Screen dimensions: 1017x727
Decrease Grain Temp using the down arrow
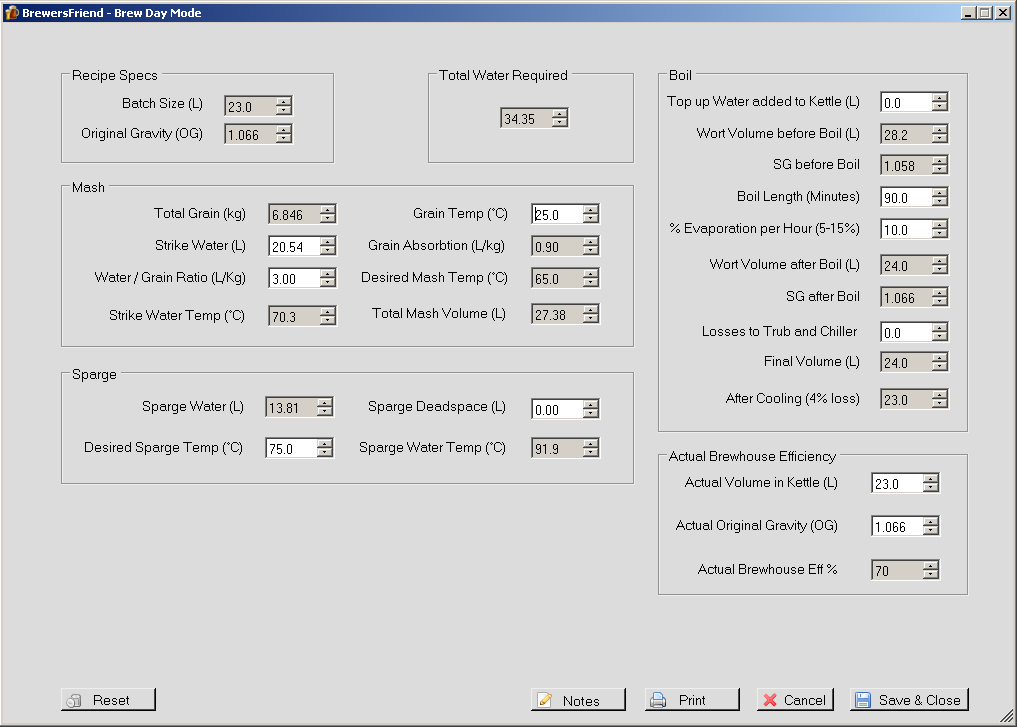pos(591,219)
